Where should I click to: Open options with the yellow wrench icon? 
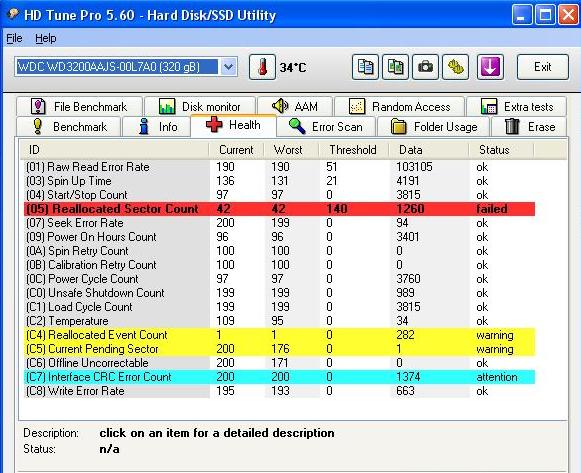coord(455,67)
